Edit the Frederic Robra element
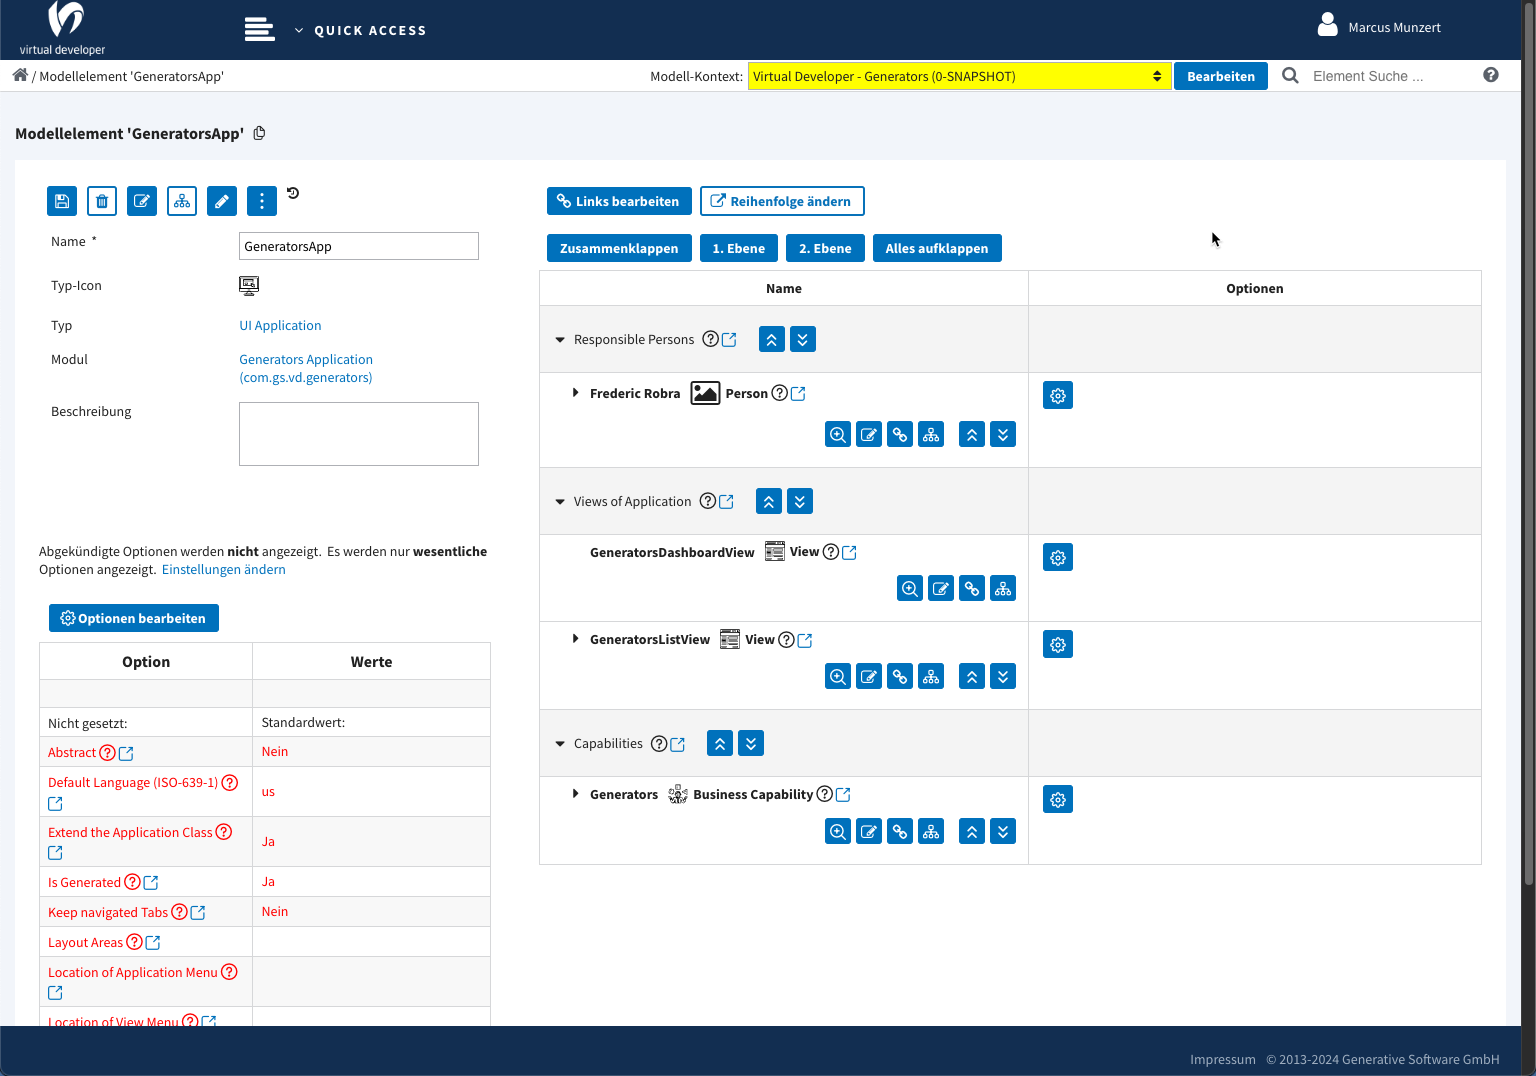The image size is (1536, 1076). coord(869,434)
